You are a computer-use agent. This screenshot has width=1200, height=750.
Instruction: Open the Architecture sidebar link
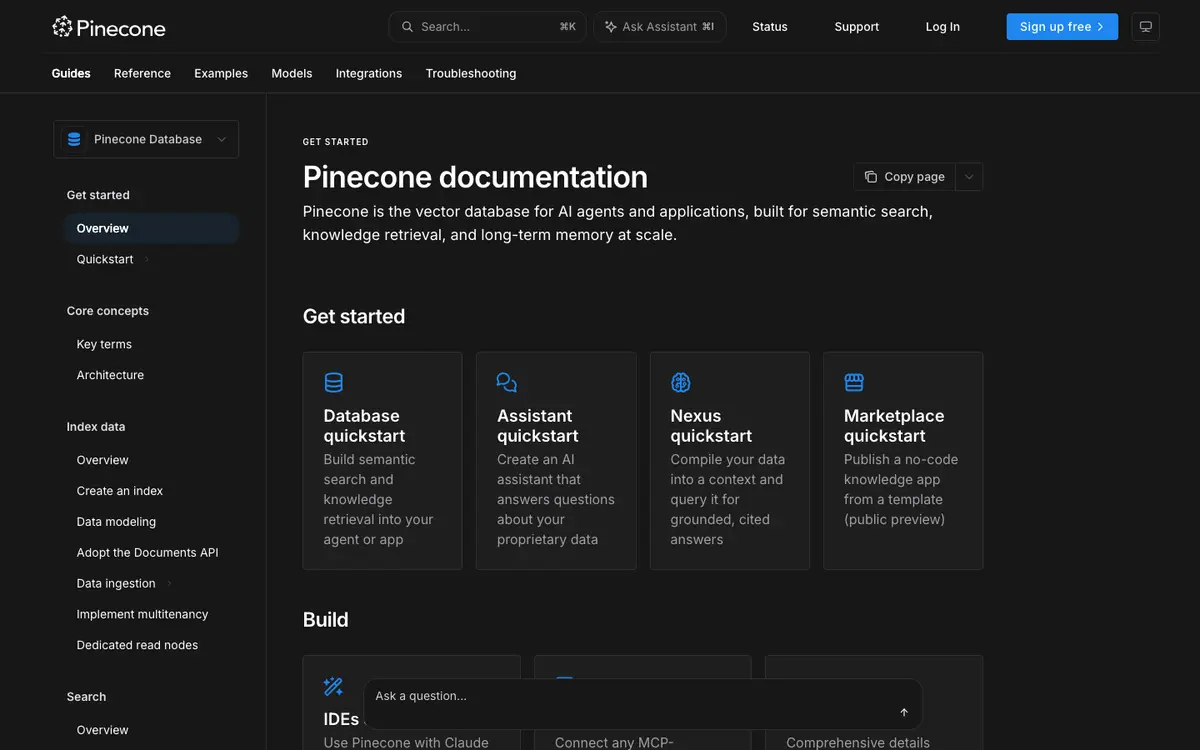click(x=110, y=375)
